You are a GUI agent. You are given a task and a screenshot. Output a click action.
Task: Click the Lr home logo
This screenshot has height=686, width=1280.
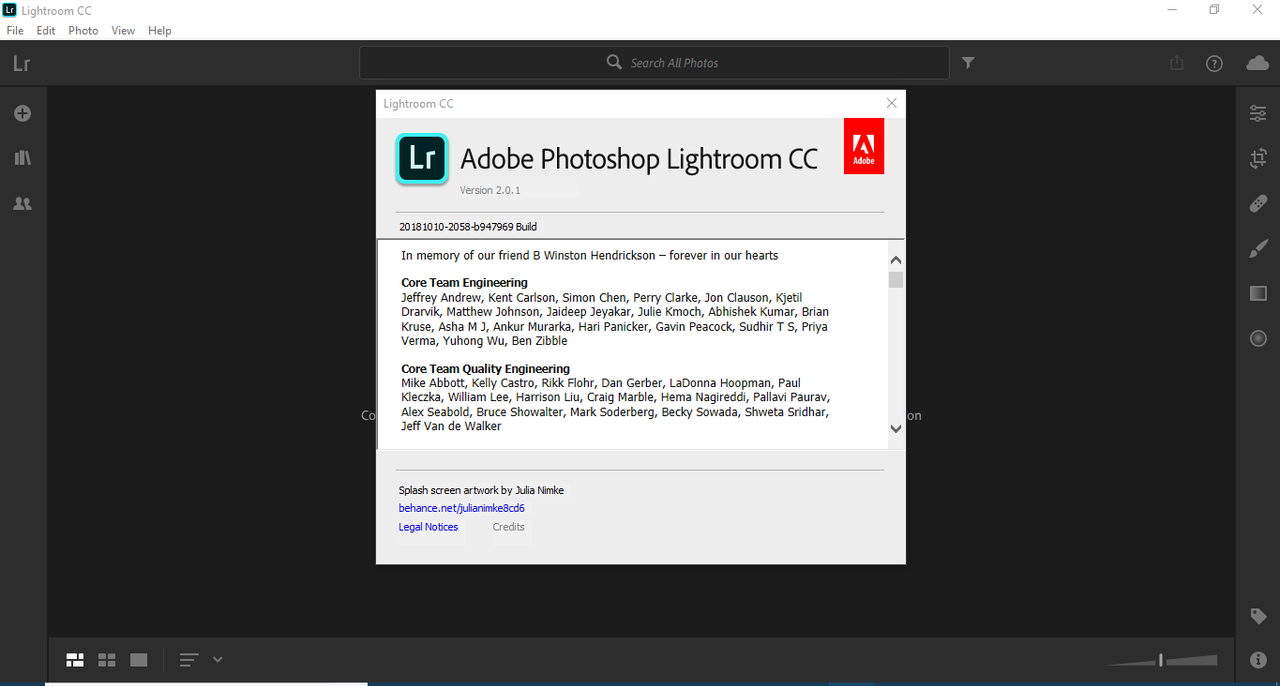pos(22,63)
